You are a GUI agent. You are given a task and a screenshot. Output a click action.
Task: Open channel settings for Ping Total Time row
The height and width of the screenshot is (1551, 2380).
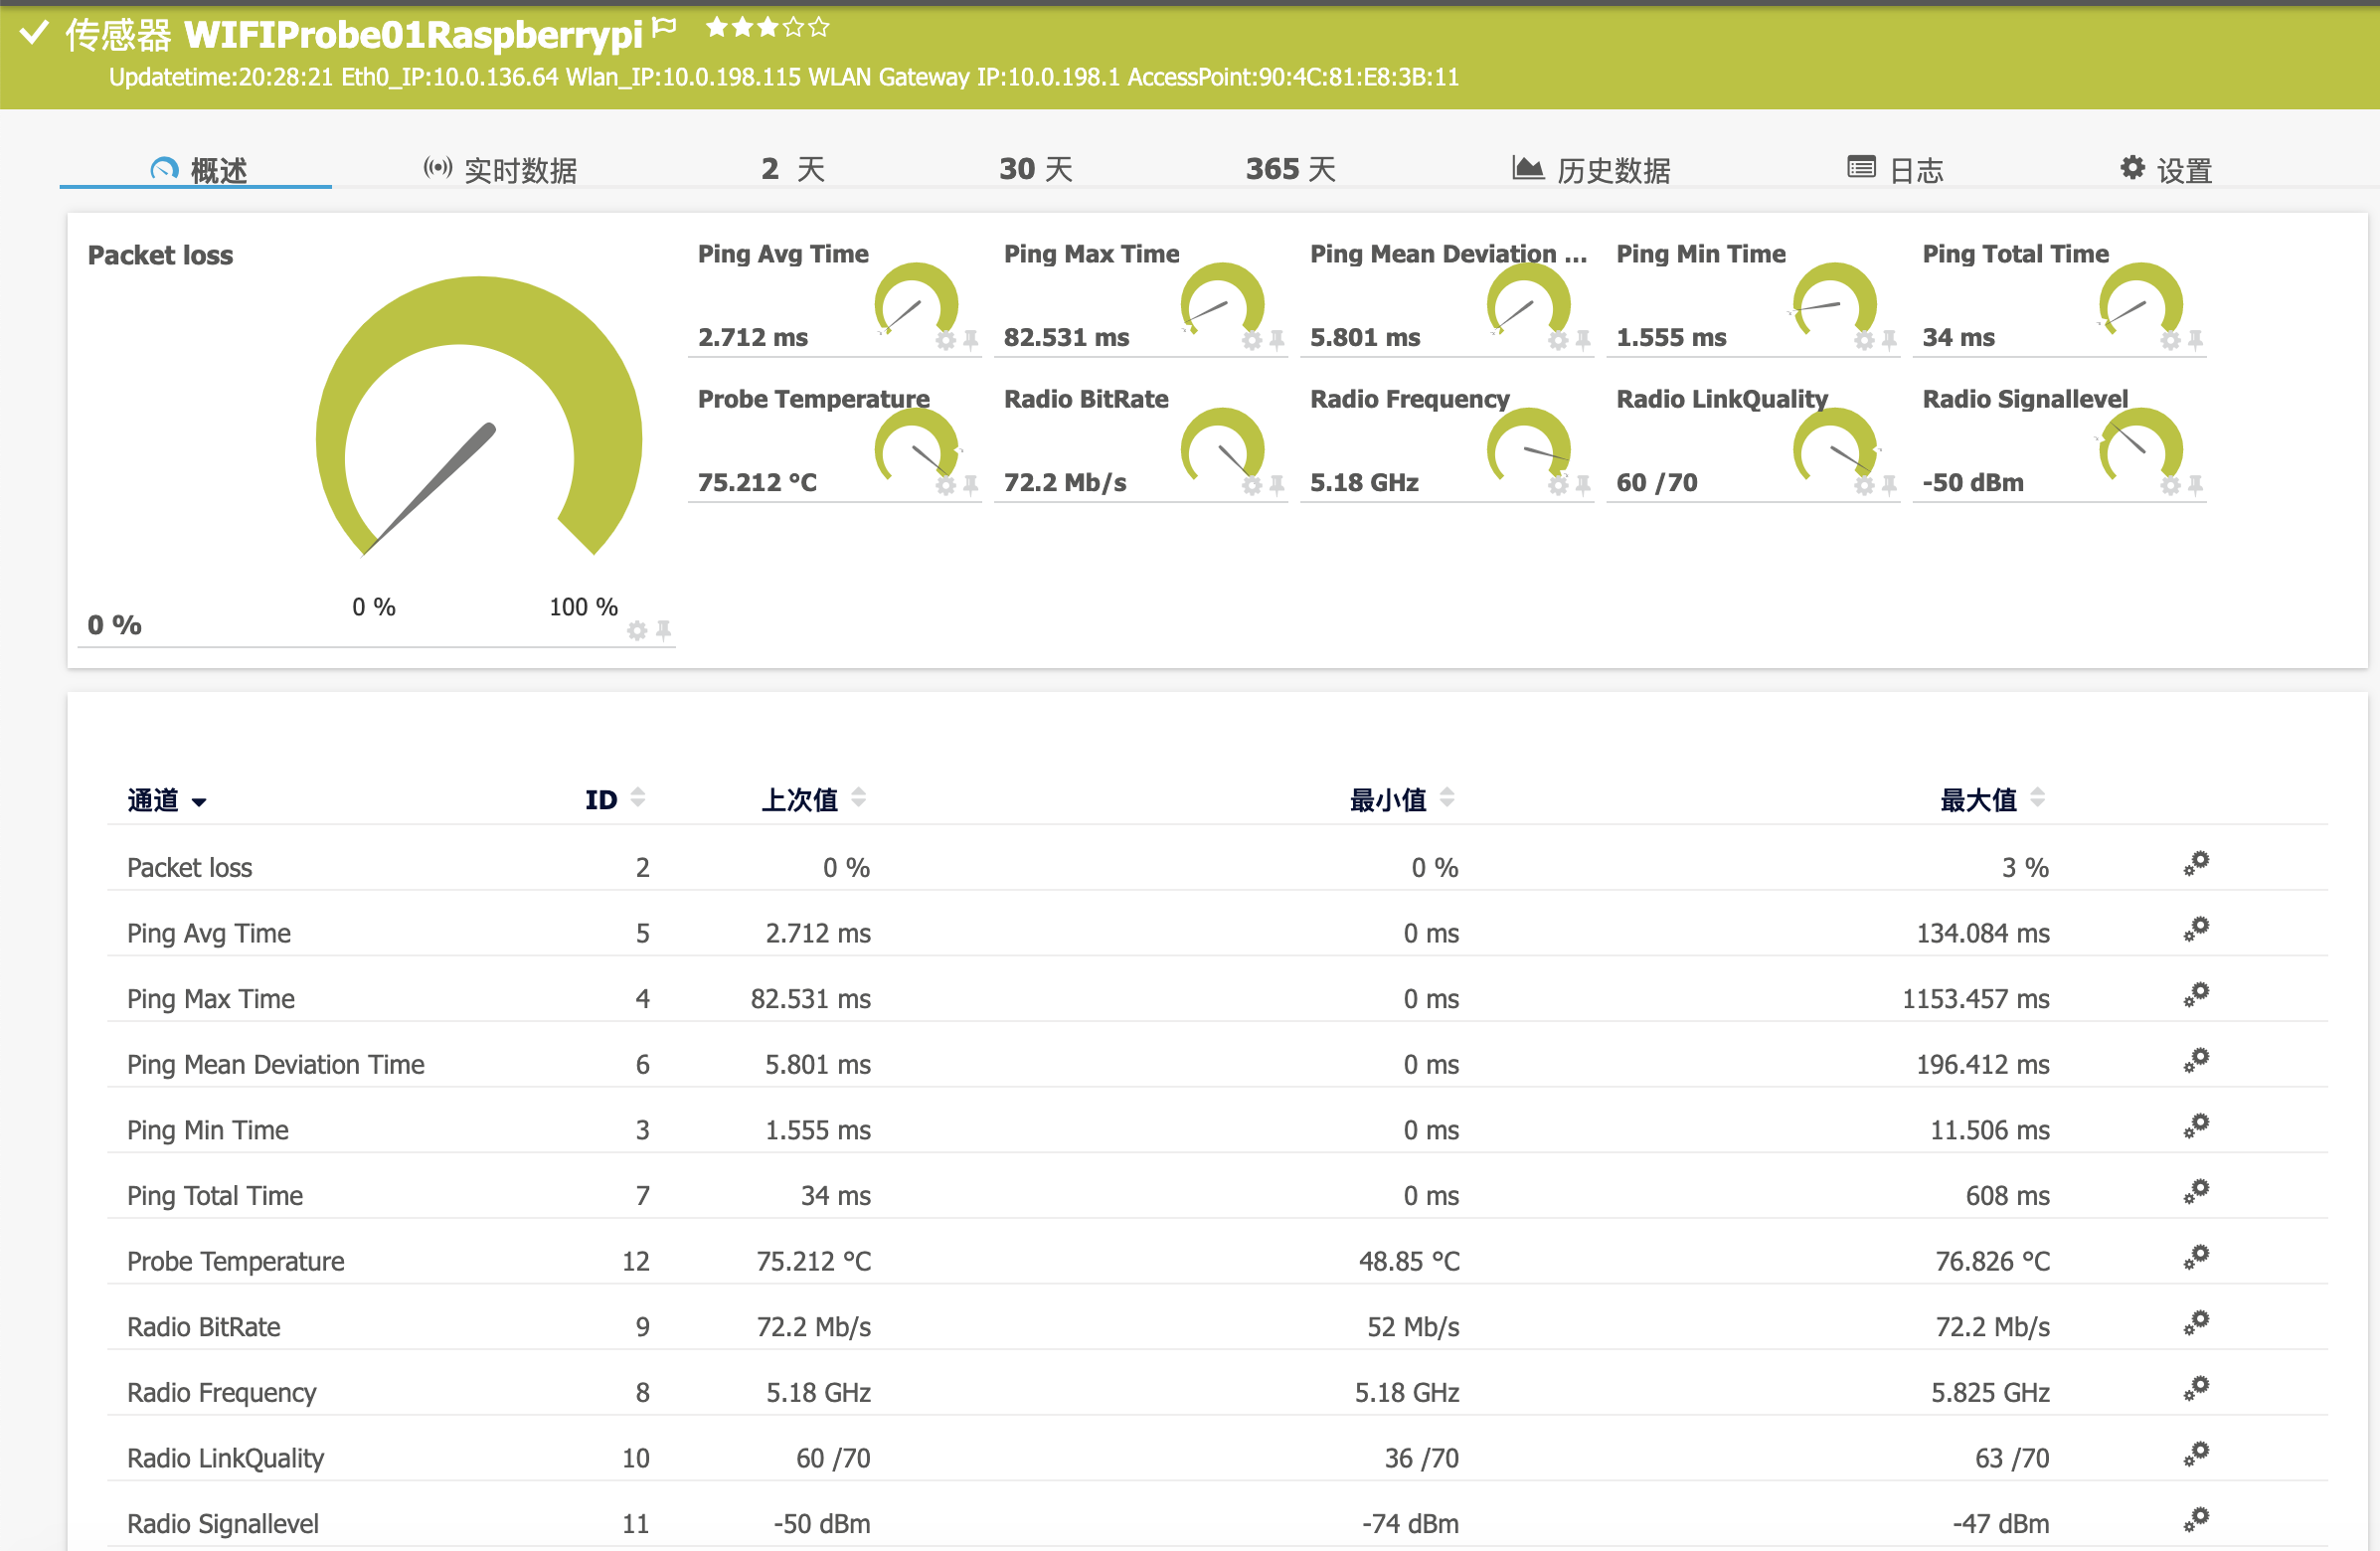point(2196,1192)
